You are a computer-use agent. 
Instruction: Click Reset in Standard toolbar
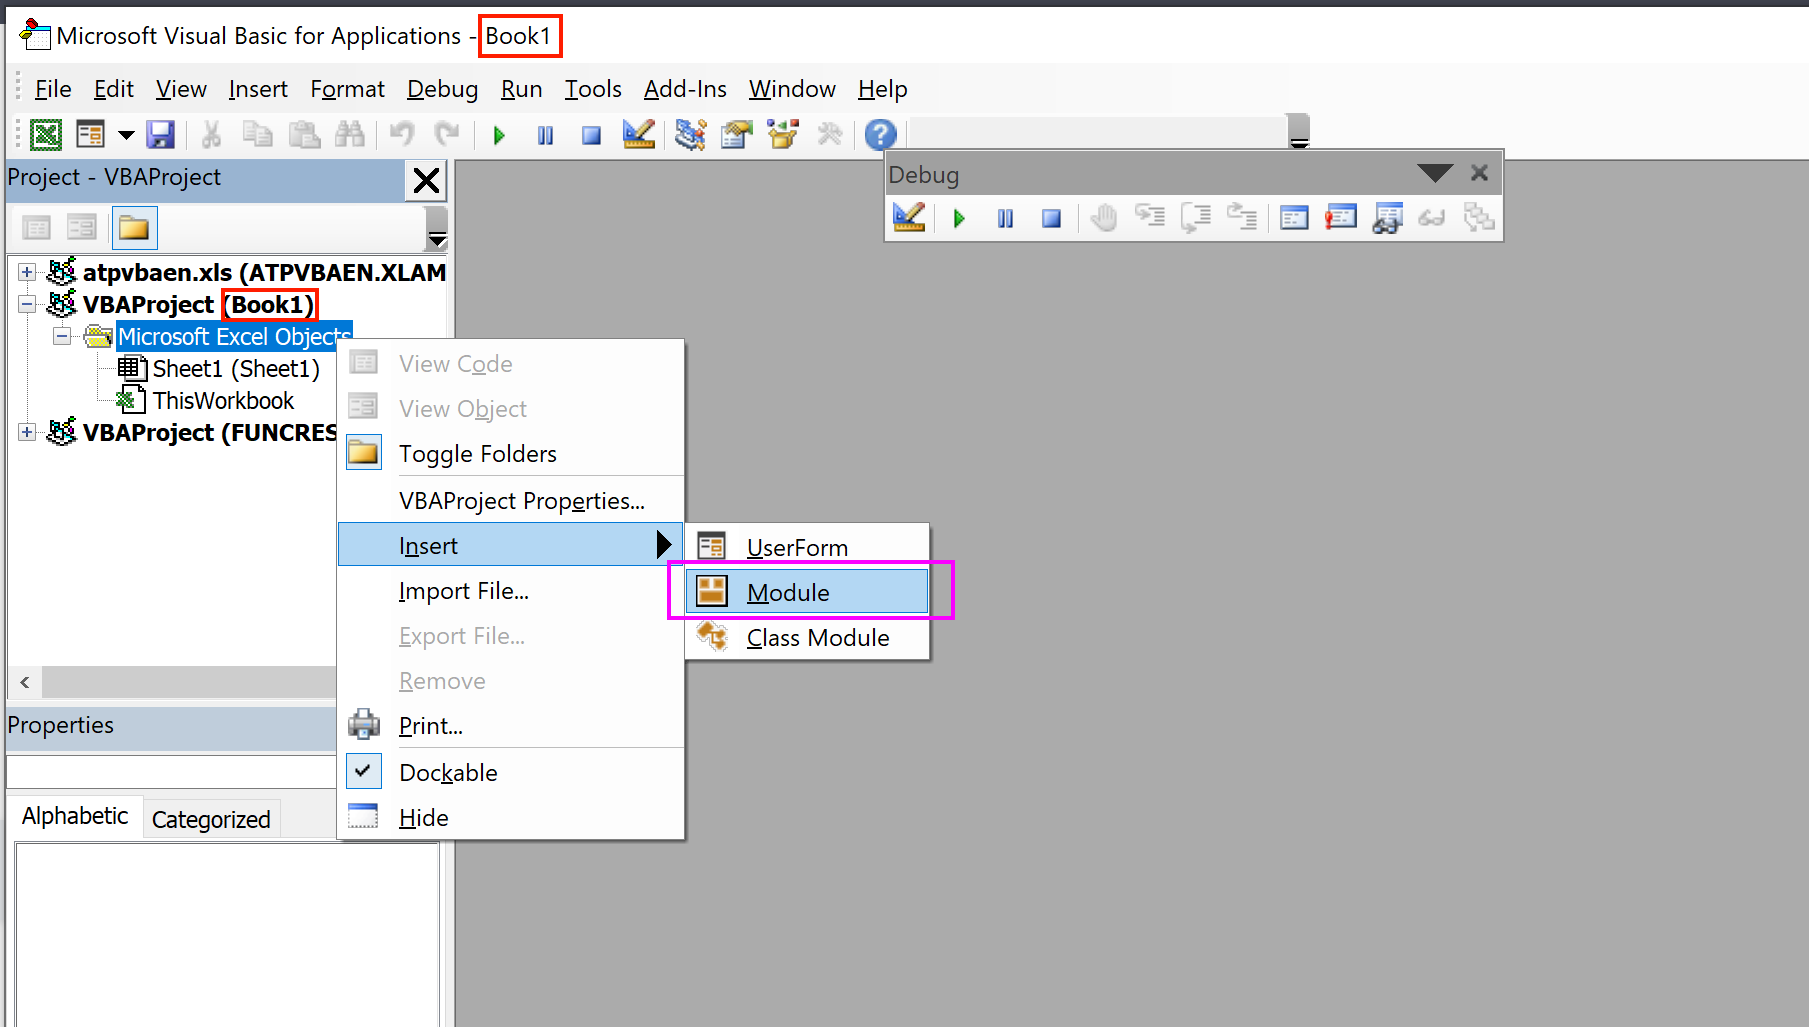[591, 135]
